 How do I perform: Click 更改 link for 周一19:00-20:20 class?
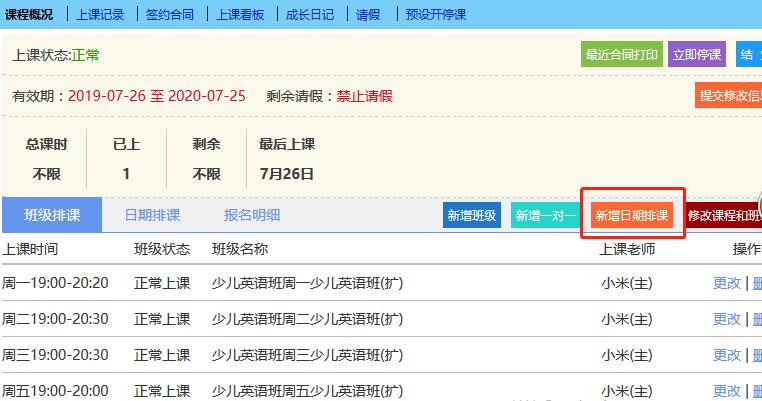click(727, 283)
